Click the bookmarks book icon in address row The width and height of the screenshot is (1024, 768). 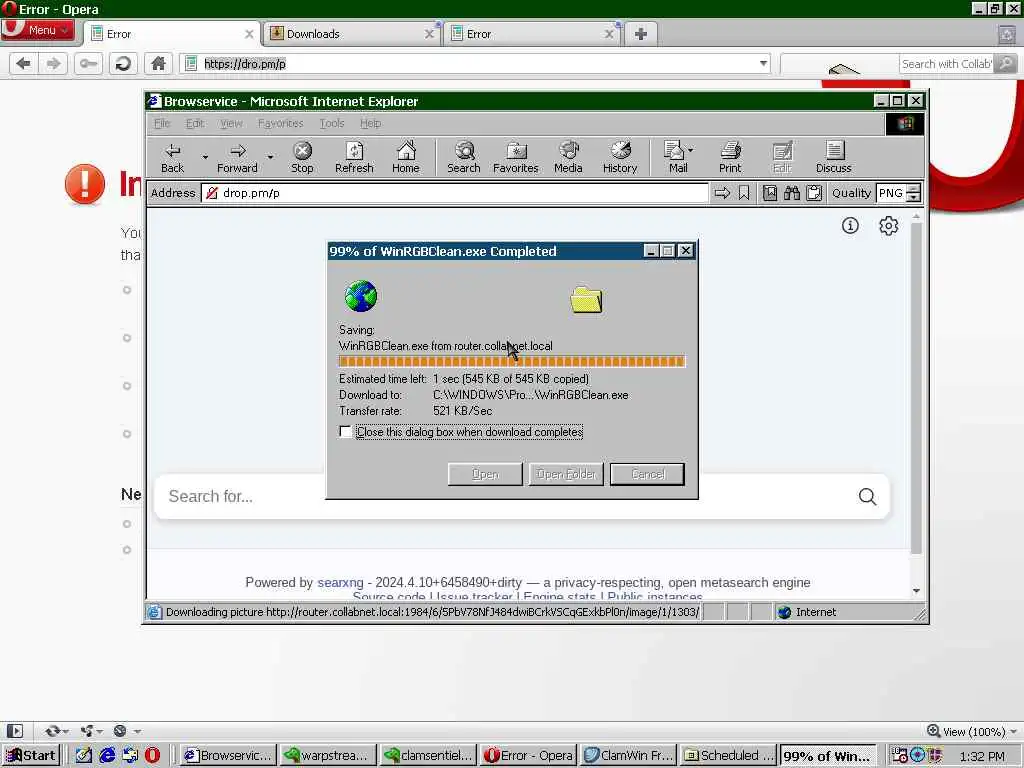pyautogui.click(x=770, y=193)
